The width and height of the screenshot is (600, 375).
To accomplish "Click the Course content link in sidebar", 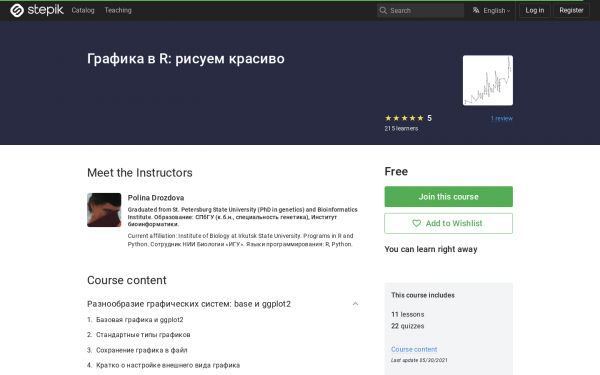I will pos(414,349).
